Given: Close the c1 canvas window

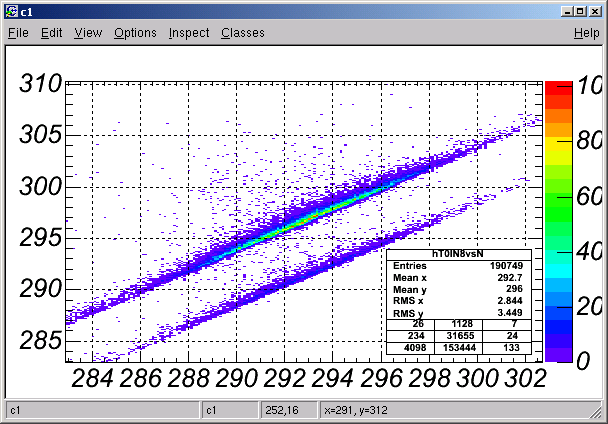Looking at the screenshot, I should [595, 12].
